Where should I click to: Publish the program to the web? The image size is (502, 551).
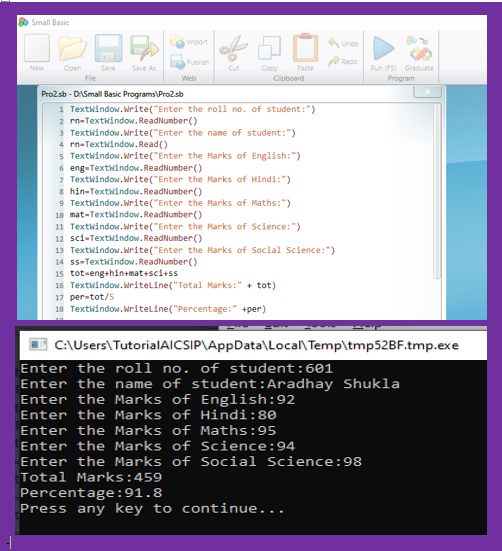[x=189, y=62]
